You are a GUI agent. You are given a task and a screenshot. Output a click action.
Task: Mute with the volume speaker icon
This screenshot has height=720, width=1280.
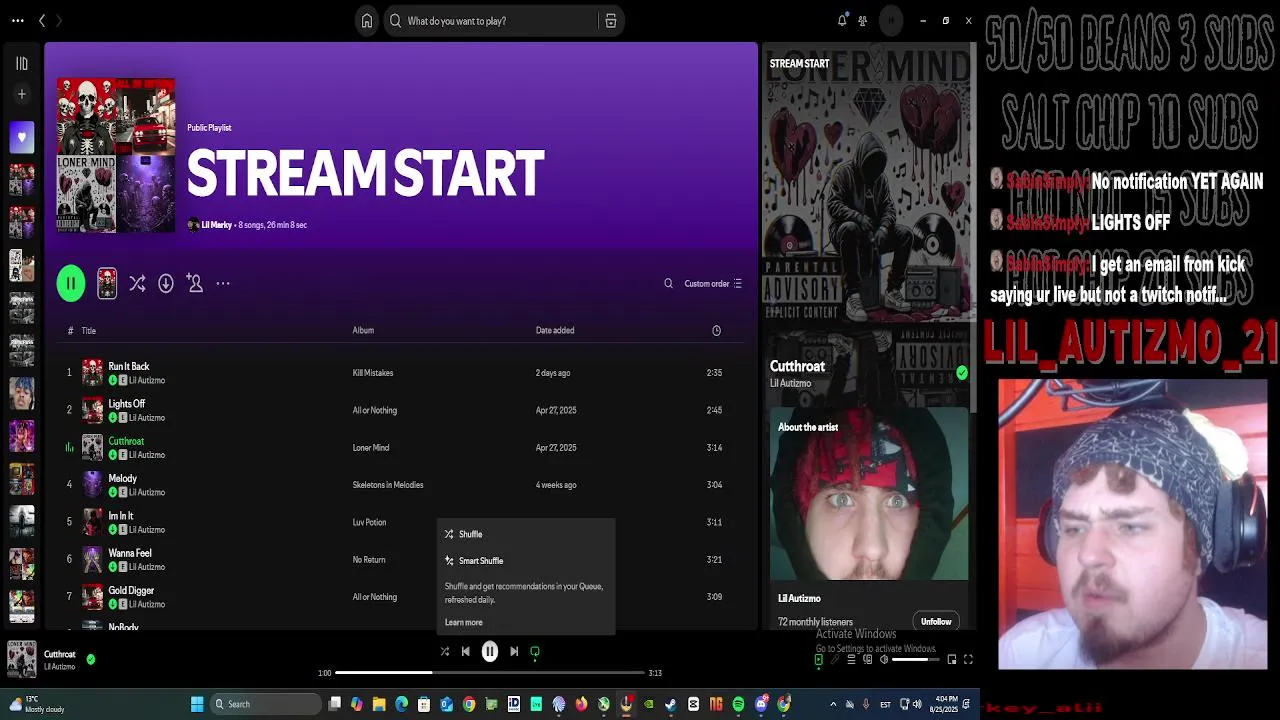click(x=884, y=660)
